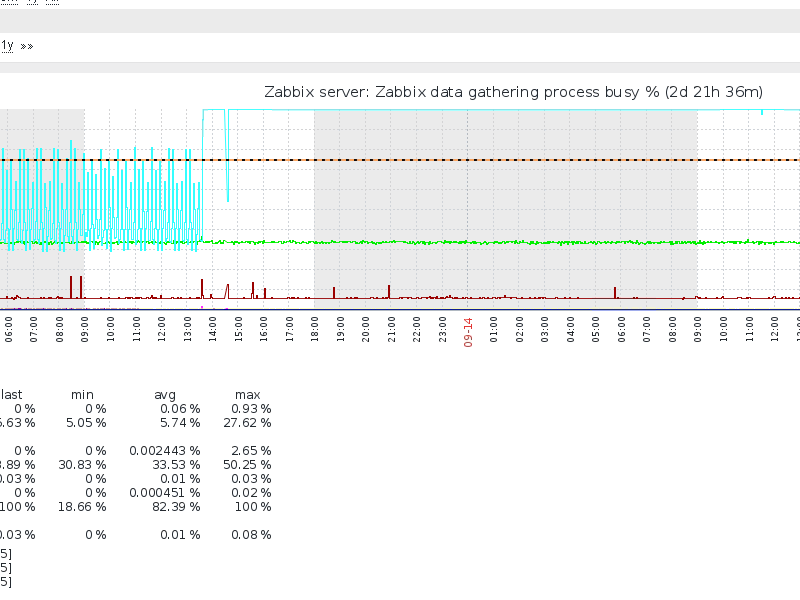Click the 0.002443 % avg value

(165, 451)
